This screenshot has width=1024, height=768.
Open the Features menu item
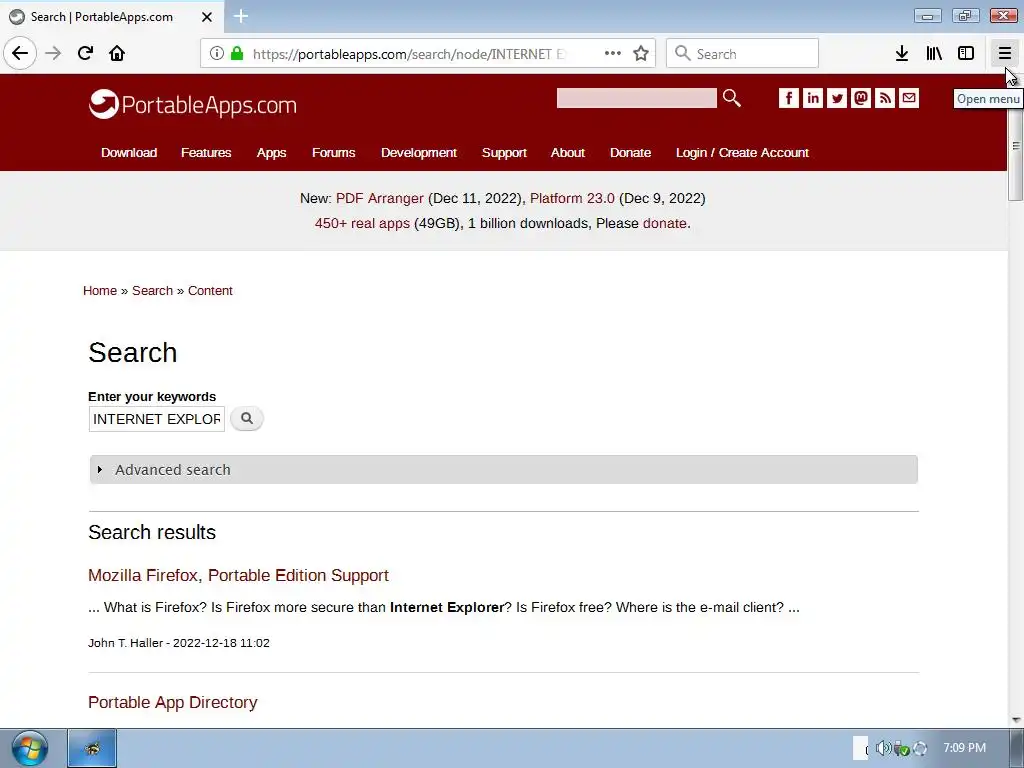[206, 152]
